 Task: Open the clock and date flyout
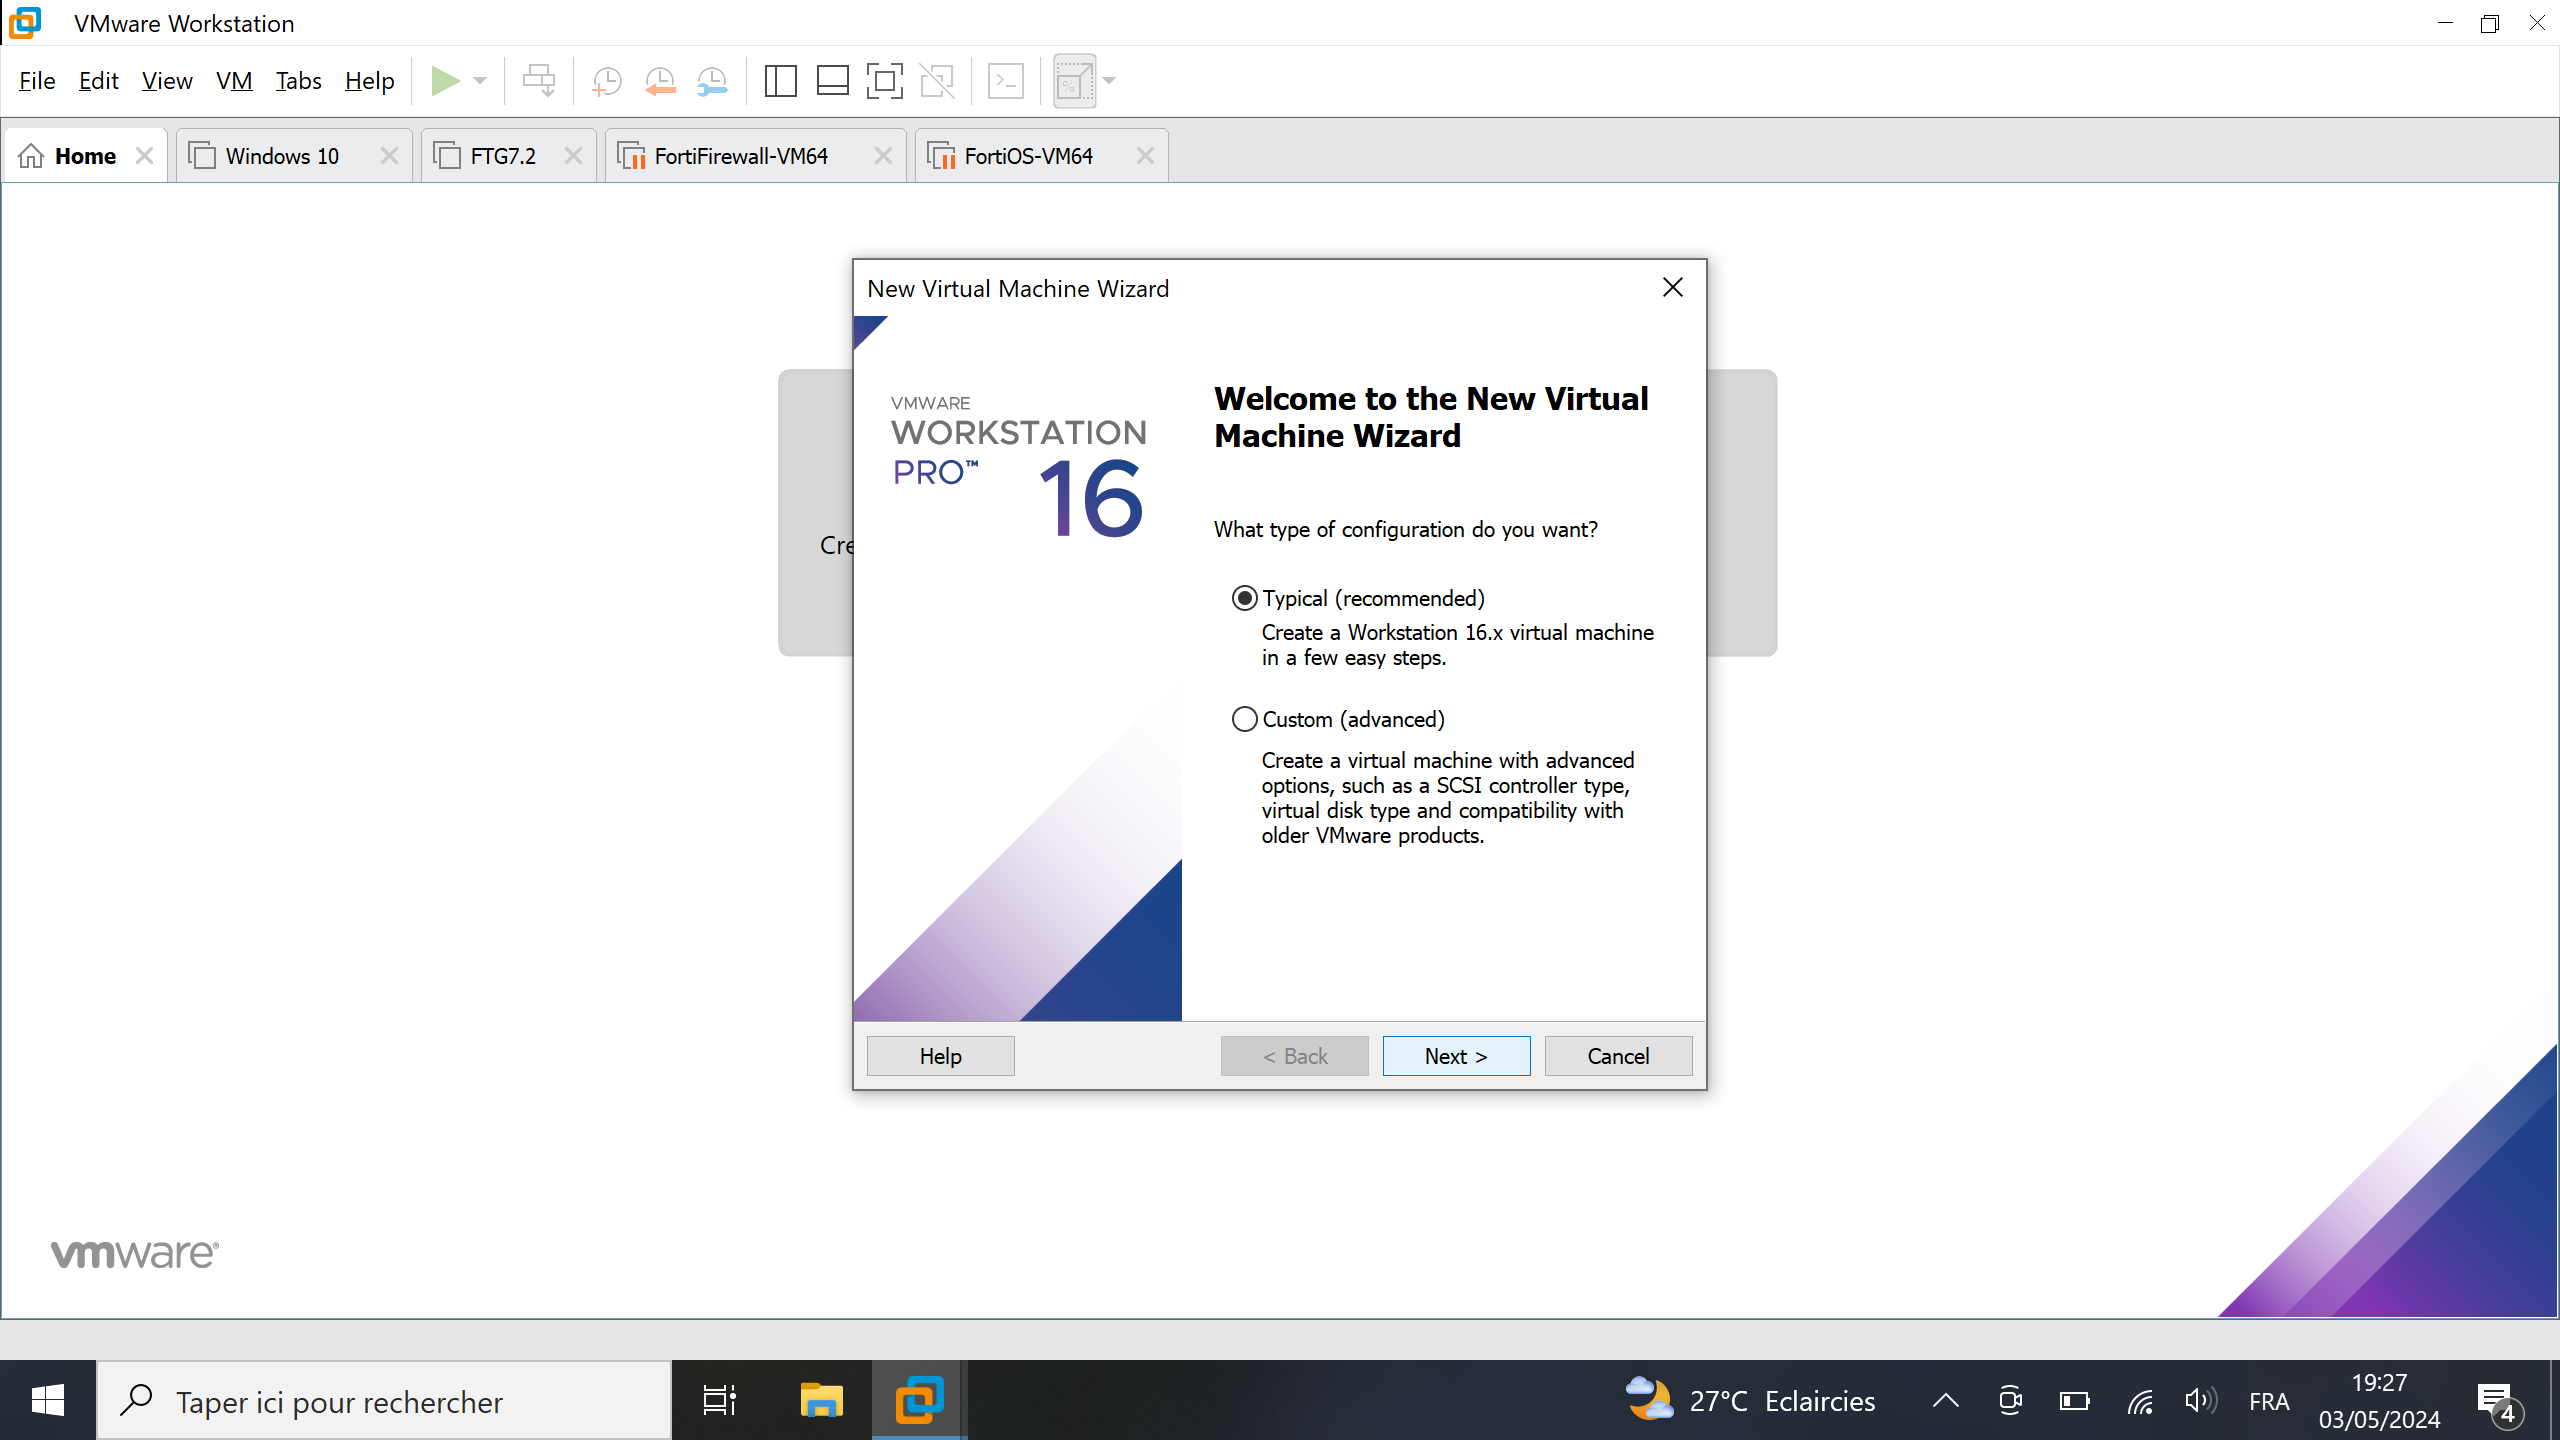2379,1400
